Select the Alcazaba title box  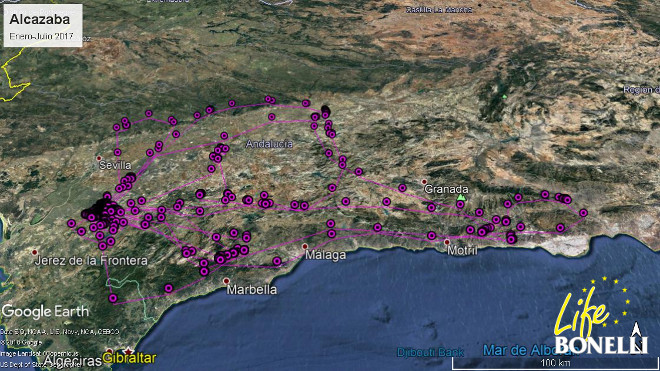coord(43,25)
